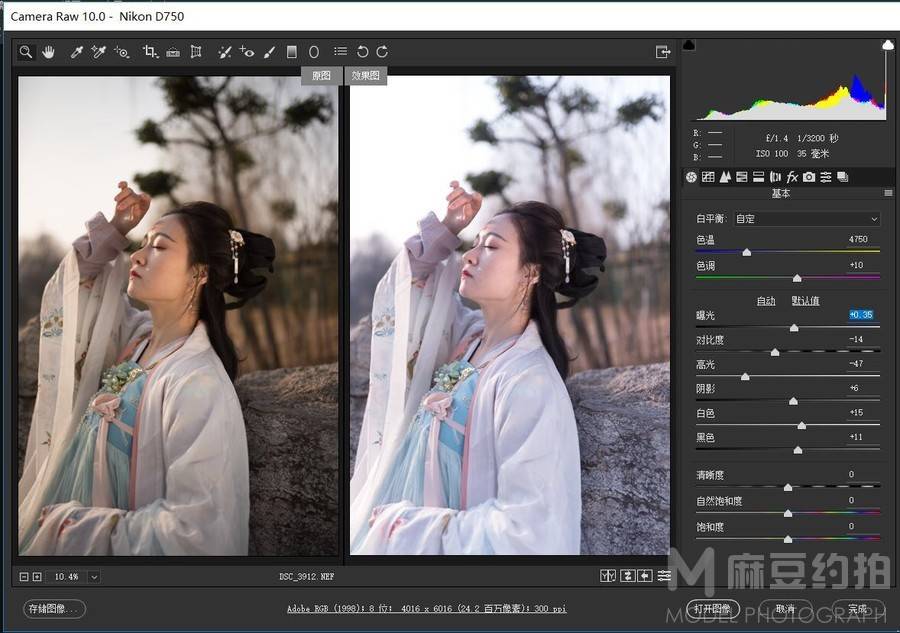Select the Straighten tool

pyautogui.click(x=173, y=52)
